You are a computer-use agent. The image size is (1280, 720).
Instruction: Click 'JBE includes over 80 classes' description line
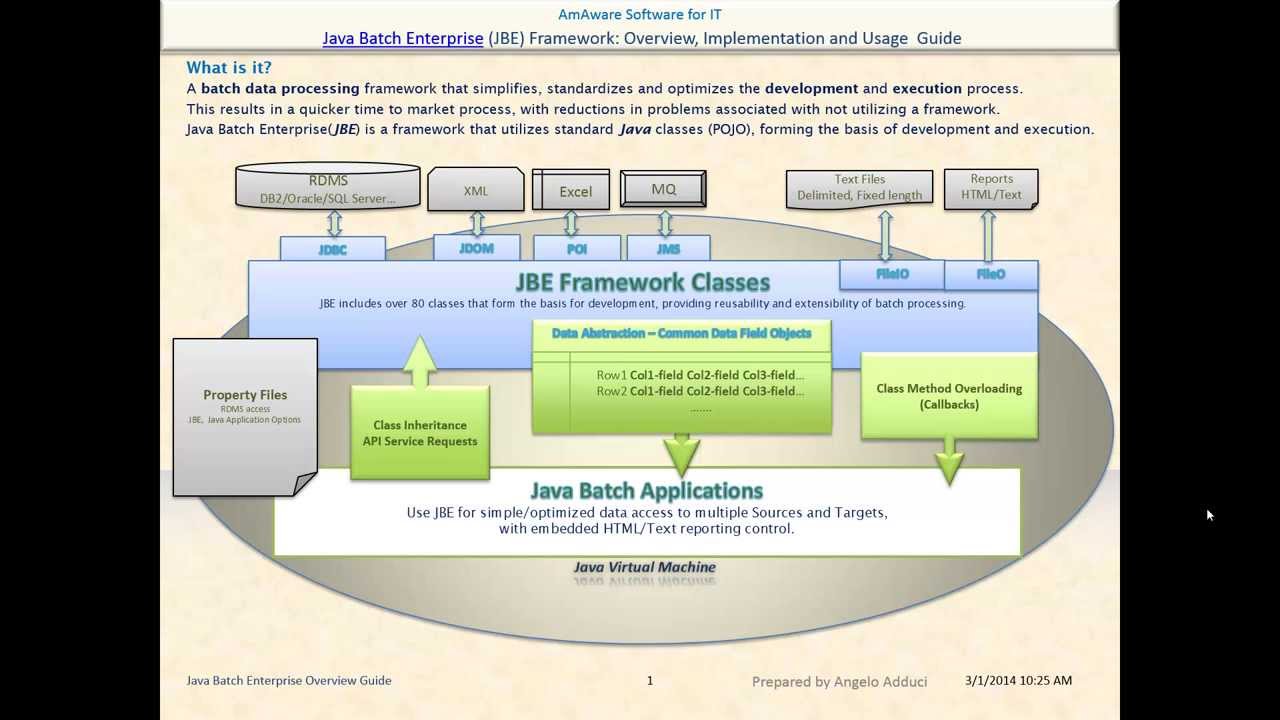[x=643, y=303]
